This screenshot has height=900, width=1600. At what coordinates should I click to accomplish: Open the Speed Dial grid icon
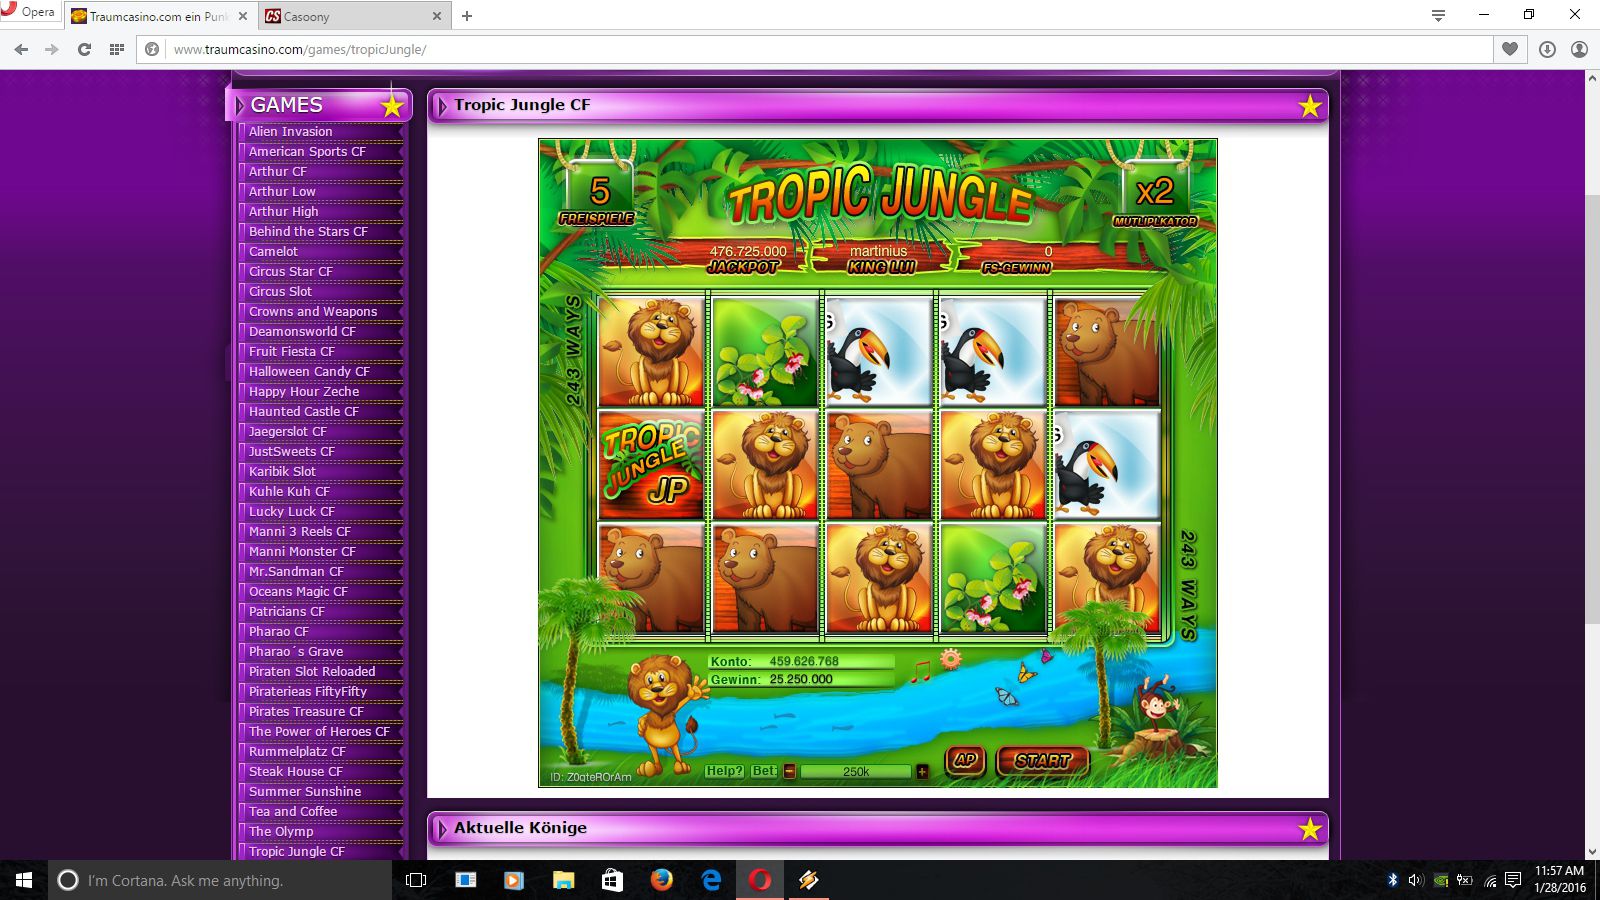pos(117,49)
